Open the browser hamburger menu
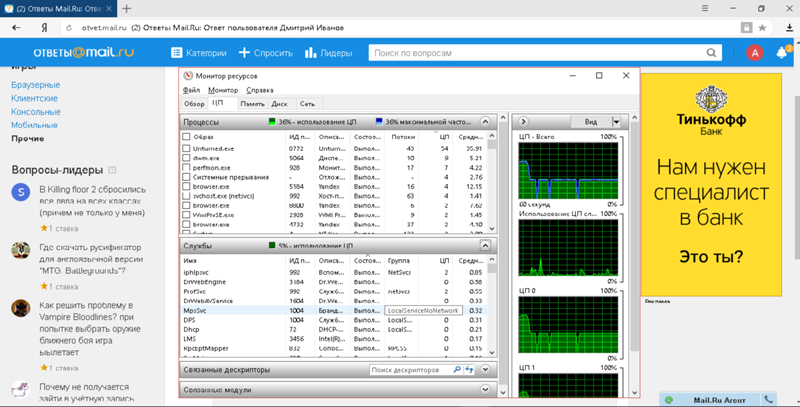This screenshot has height=407, width=800. pos(705,8)
